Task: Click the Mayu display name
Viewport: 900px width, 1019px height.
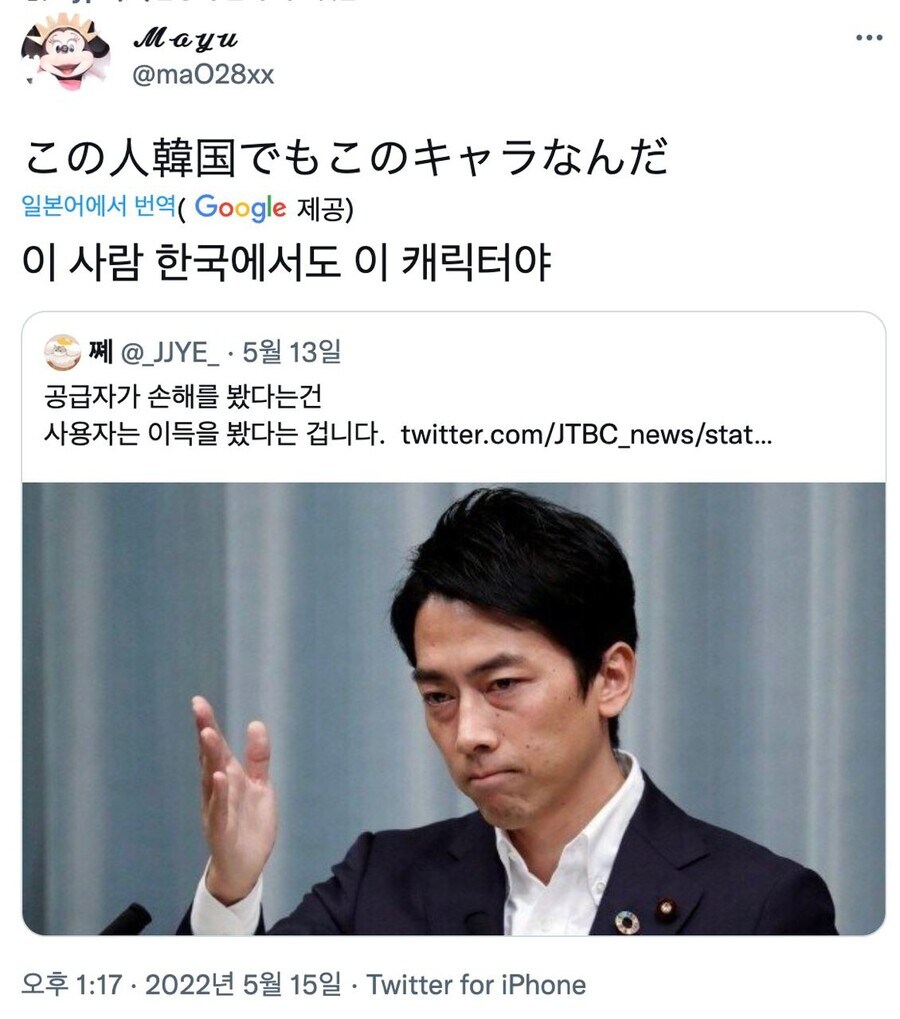Action: click(x=185, y=40)
